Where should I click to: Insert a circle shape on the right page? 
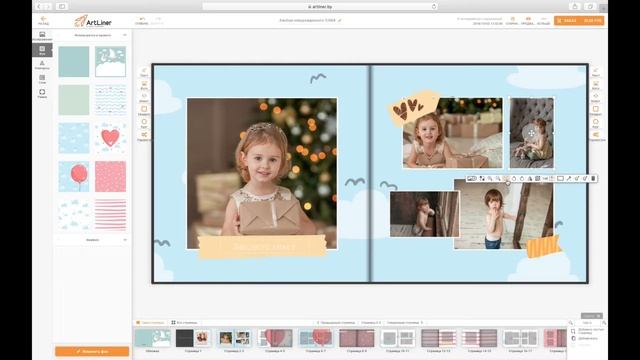pos(596,123)
